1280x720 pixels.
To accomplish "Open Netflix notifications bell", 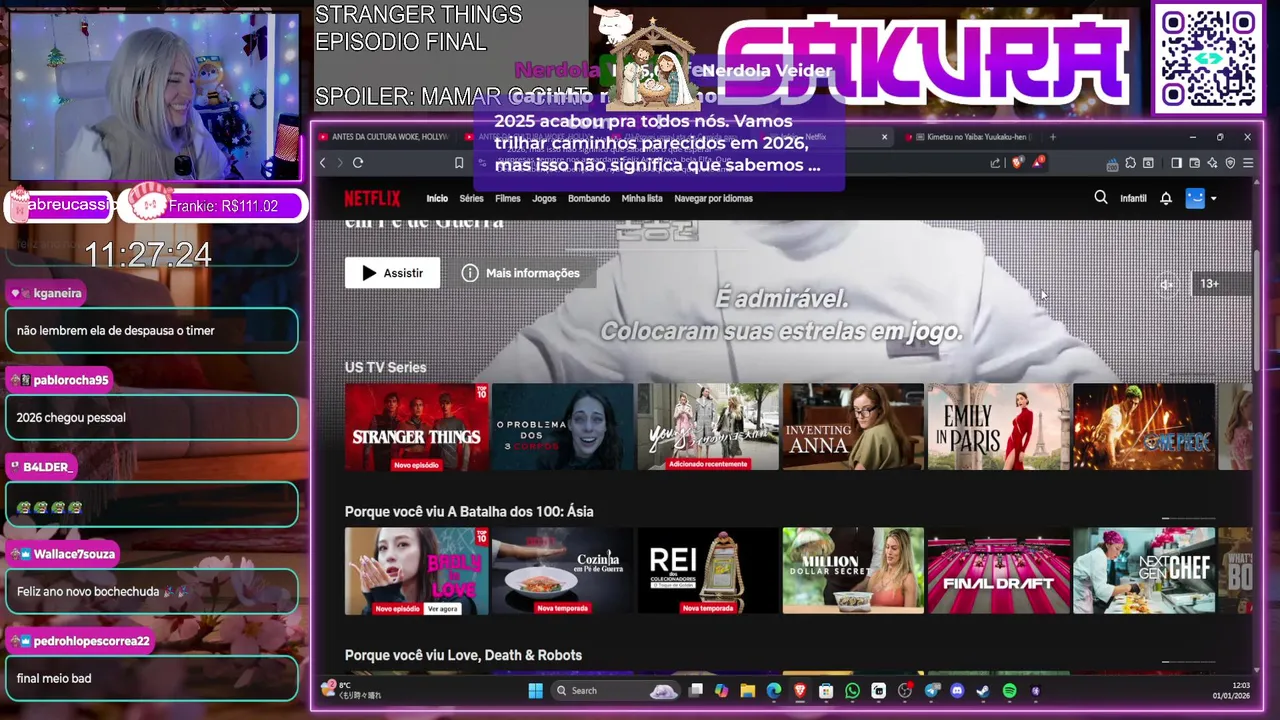I will pos(1166,198).
